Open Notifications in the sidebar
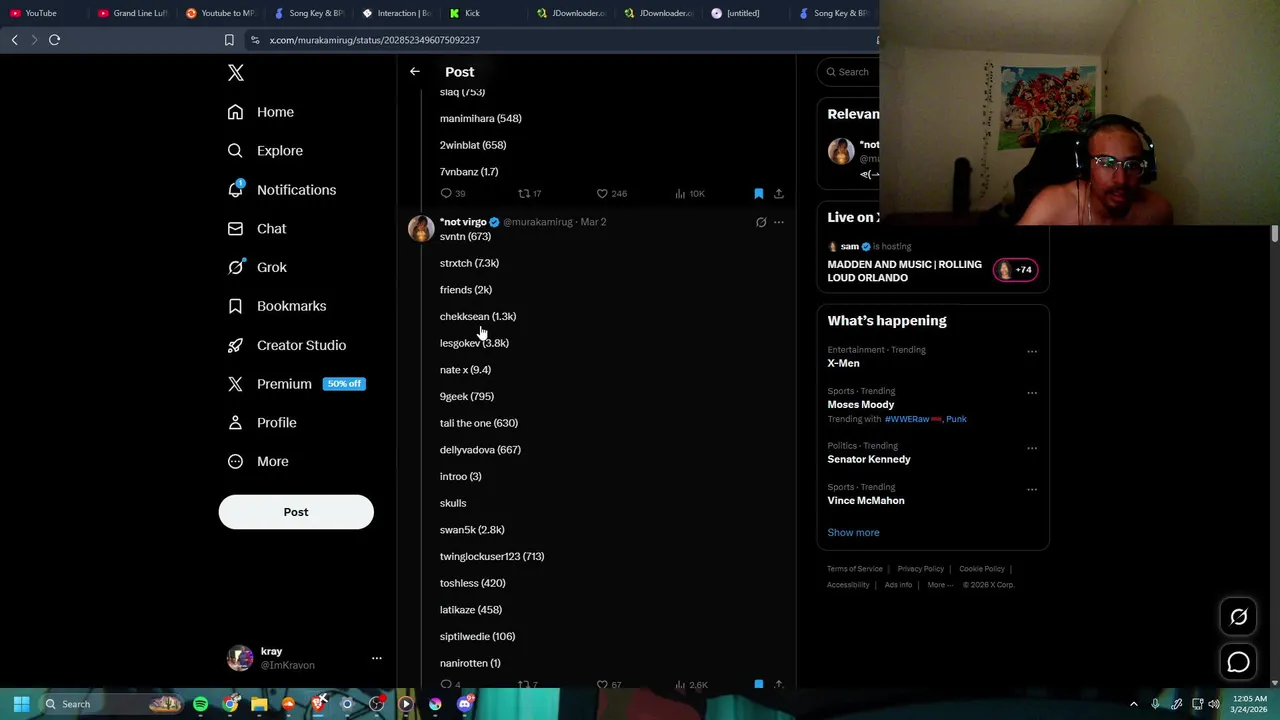Image resolution: width=1280 pixels, height=720 pixels. [282, 190]
